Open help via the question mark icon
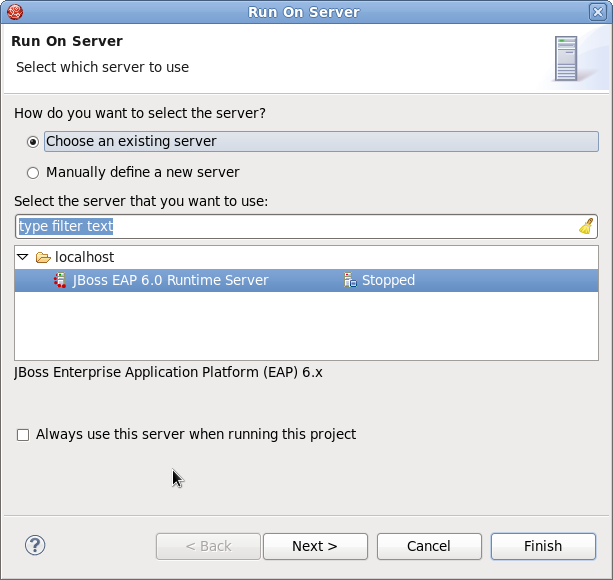The image size is (613, 580). coord(35,545)
